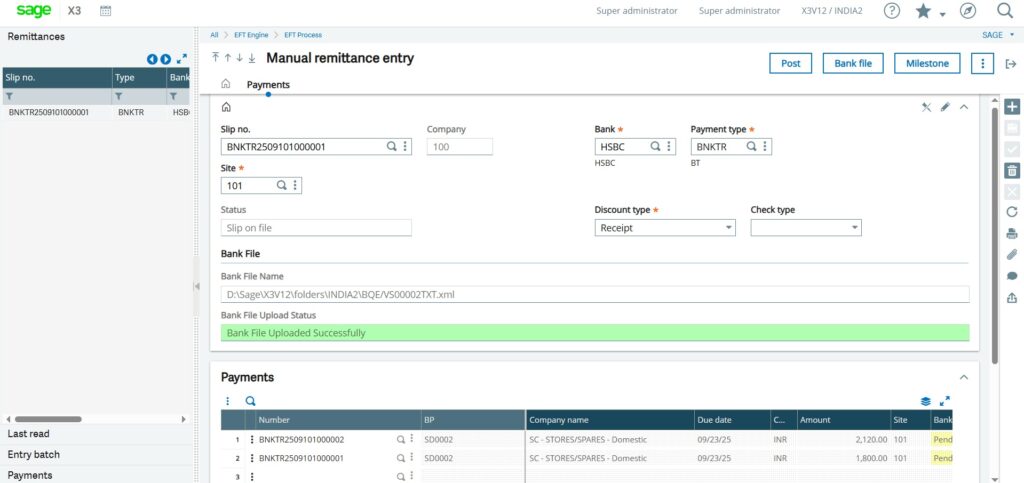Expand the Remittances list to full screen
1024x483 pixels.
click(181, 59)
